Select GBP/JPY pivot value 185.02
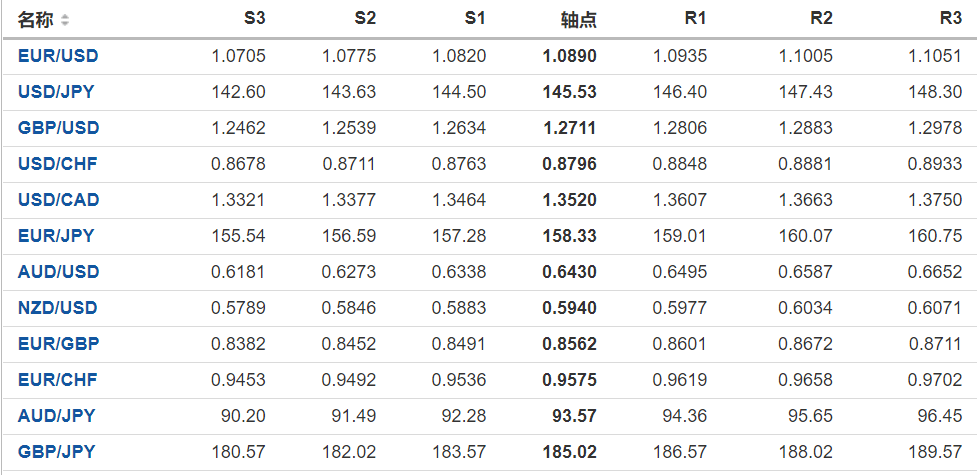The height and width of the screenshot is (475, 977). 569,452
